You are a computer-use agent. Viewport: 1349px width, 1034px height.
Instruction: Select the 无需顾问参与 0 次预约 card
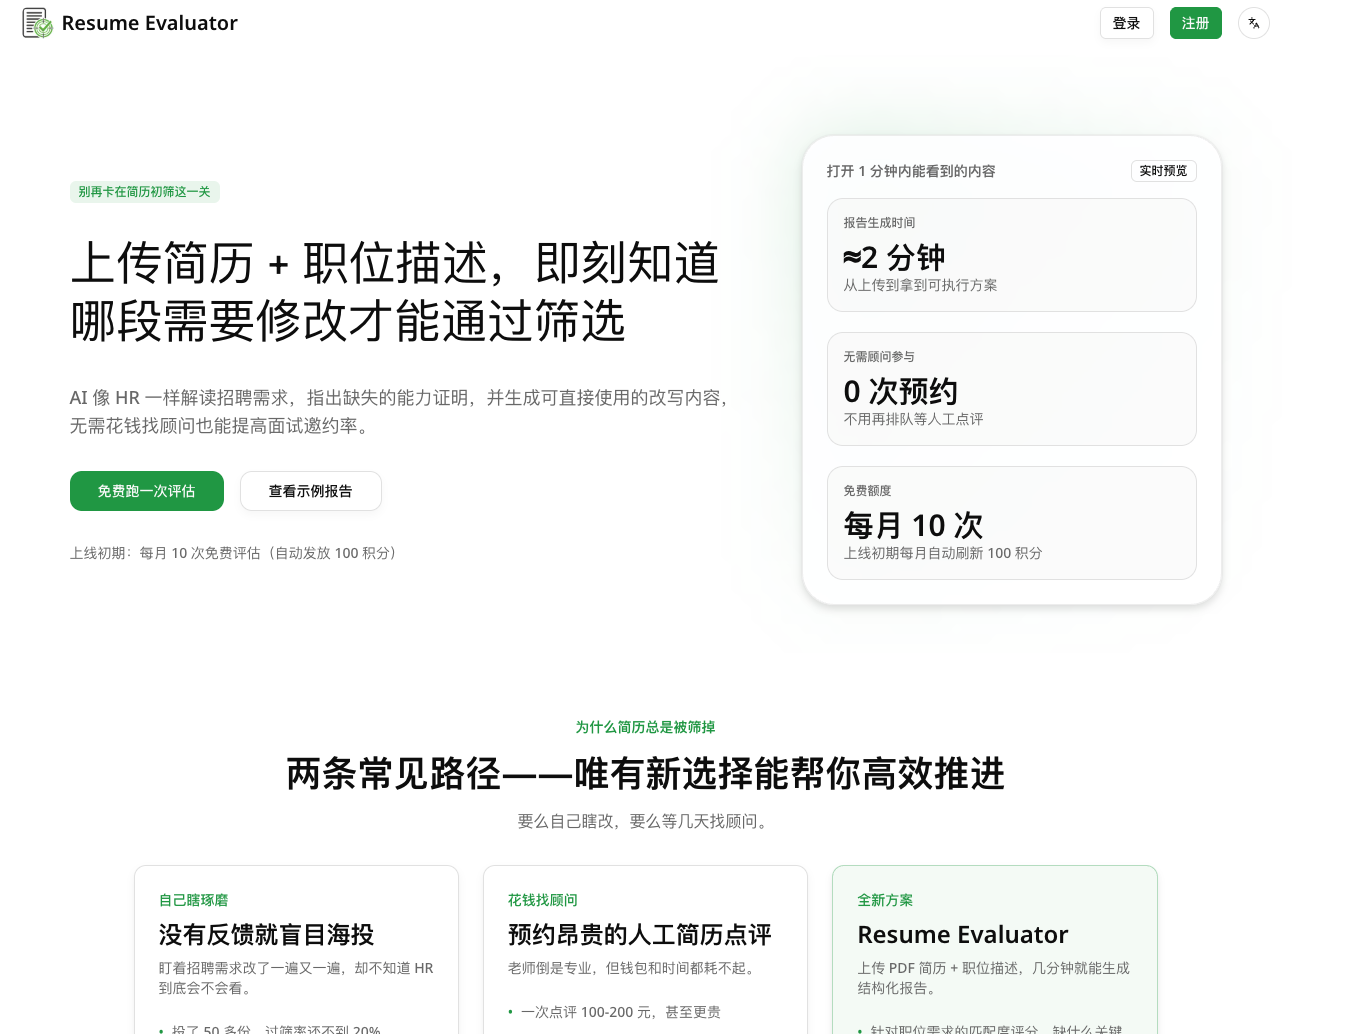click(x=1012, y=389)
